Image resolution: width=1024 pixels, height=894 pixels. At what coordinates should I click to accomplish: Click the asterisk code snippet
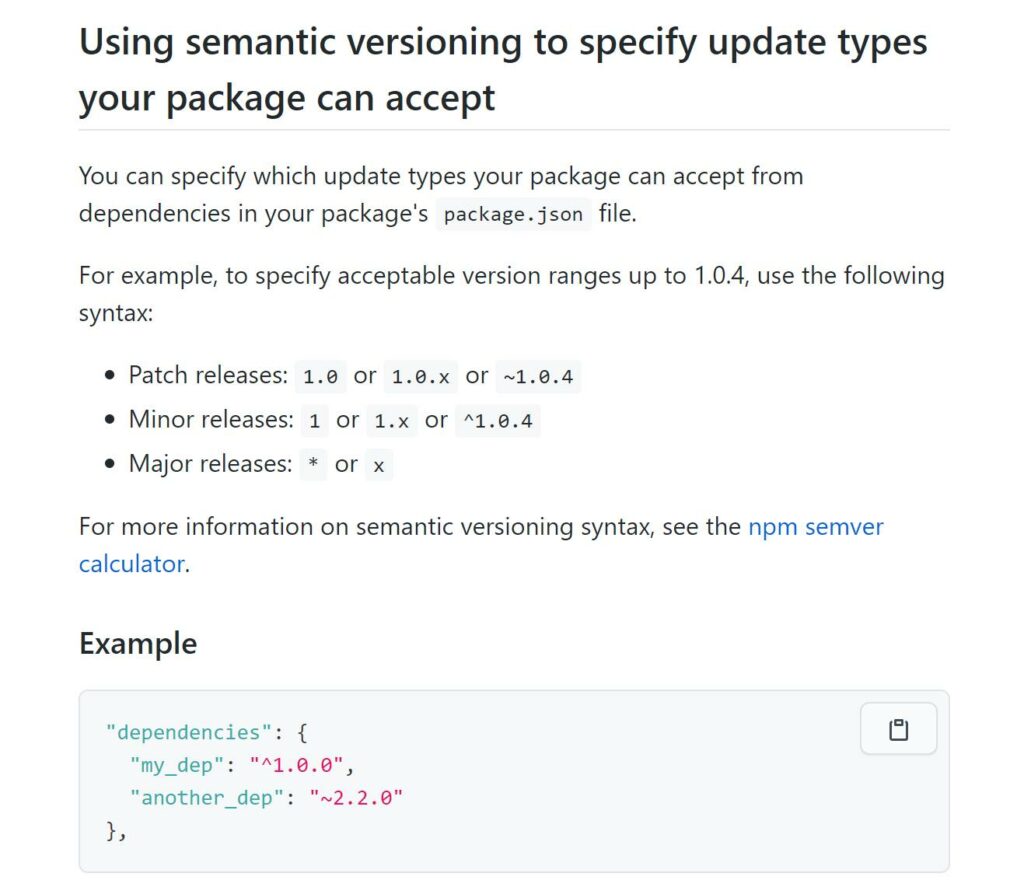click(313, 465)
